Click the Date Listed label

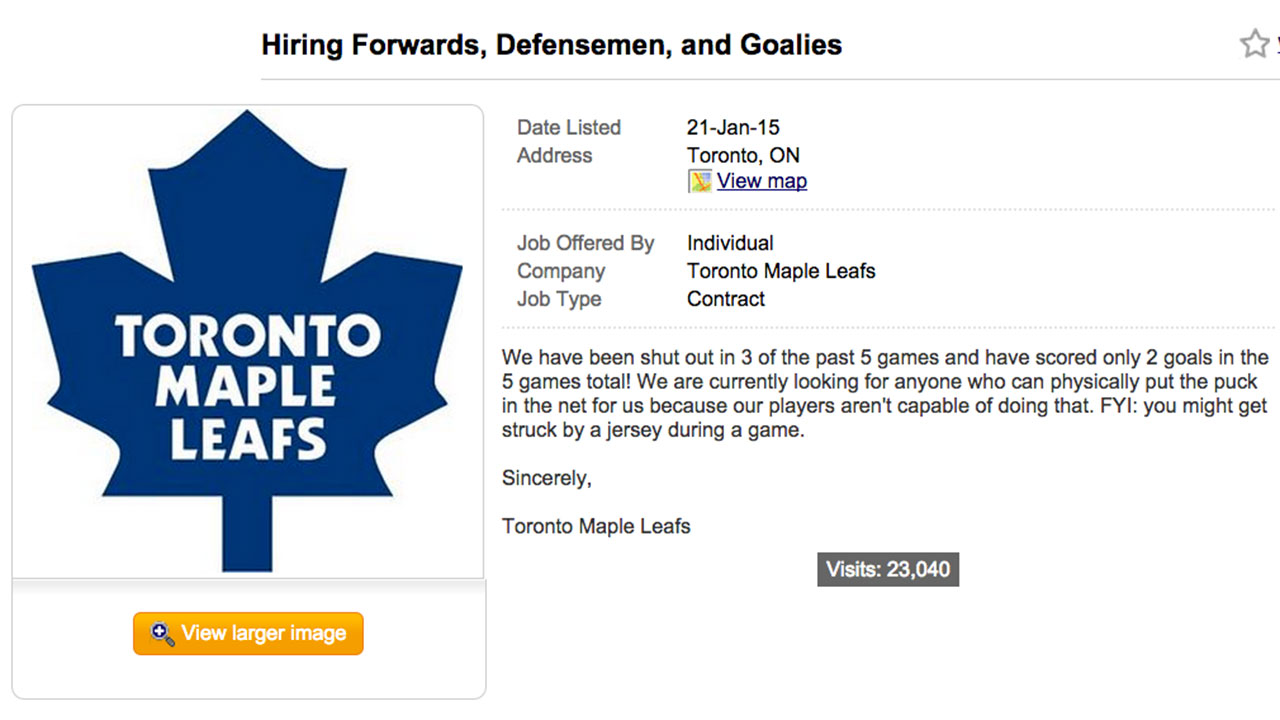tap(568, 127)
